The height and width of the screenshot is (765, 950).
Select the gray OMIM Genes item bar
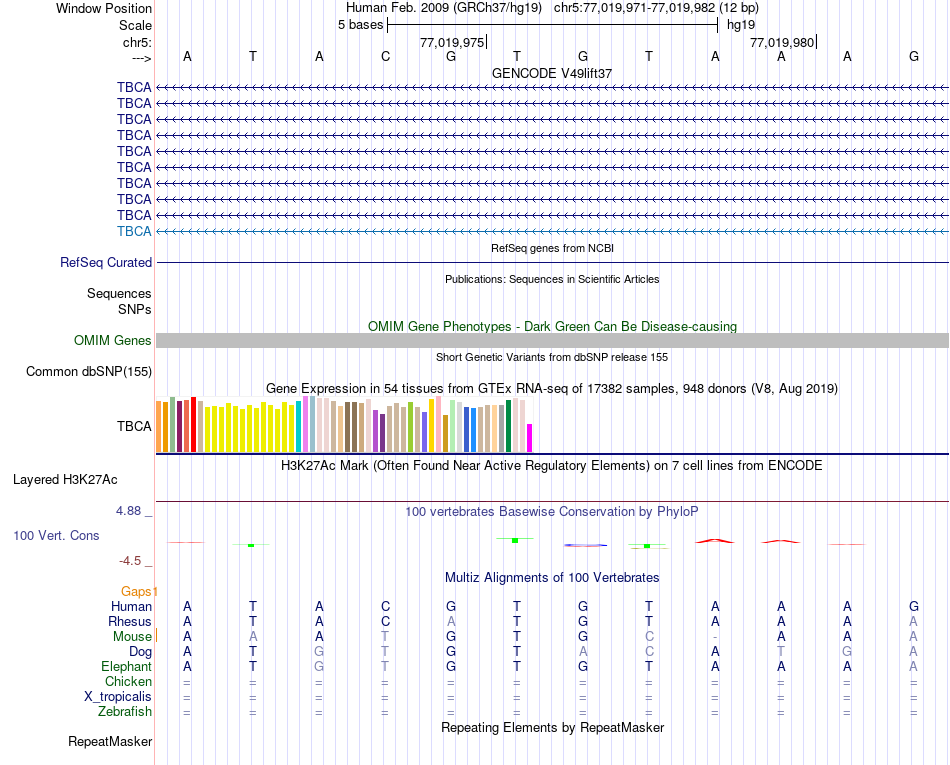(x=552, y=340)
